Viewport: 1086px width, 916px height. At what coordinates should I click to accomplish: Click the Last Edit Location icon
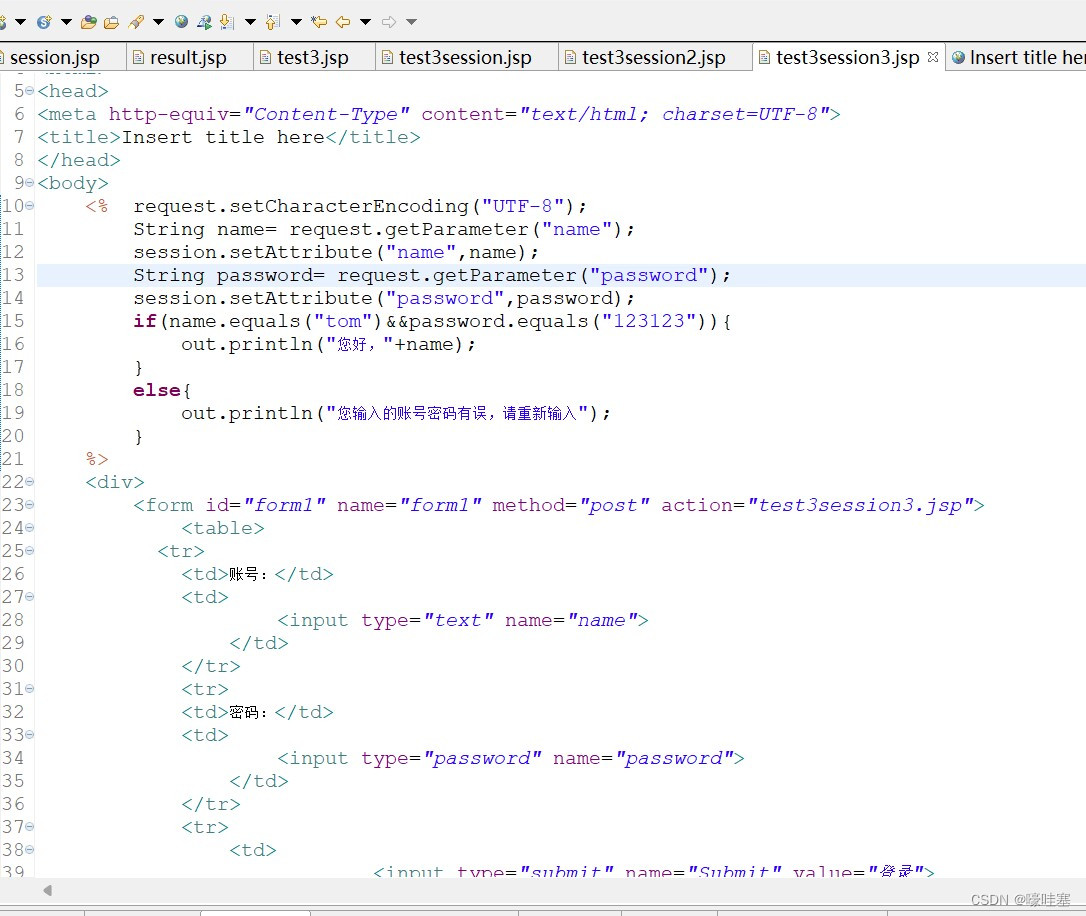tap(319, 22)
